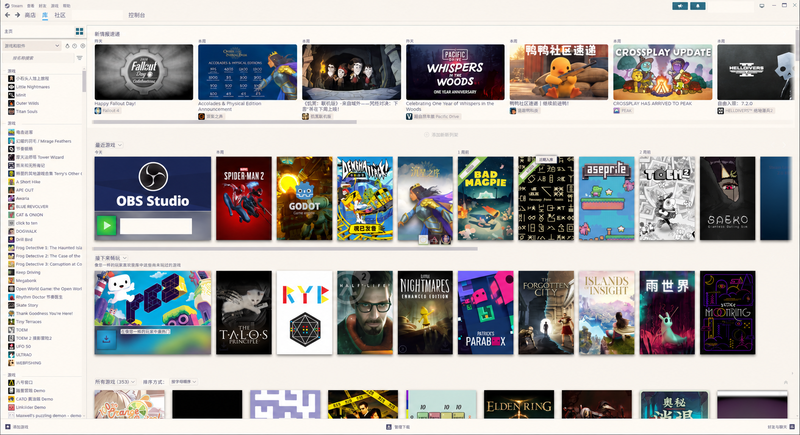800x435 pixels.
Task: Open friends and chat icon
Action: tap(793, 427)
